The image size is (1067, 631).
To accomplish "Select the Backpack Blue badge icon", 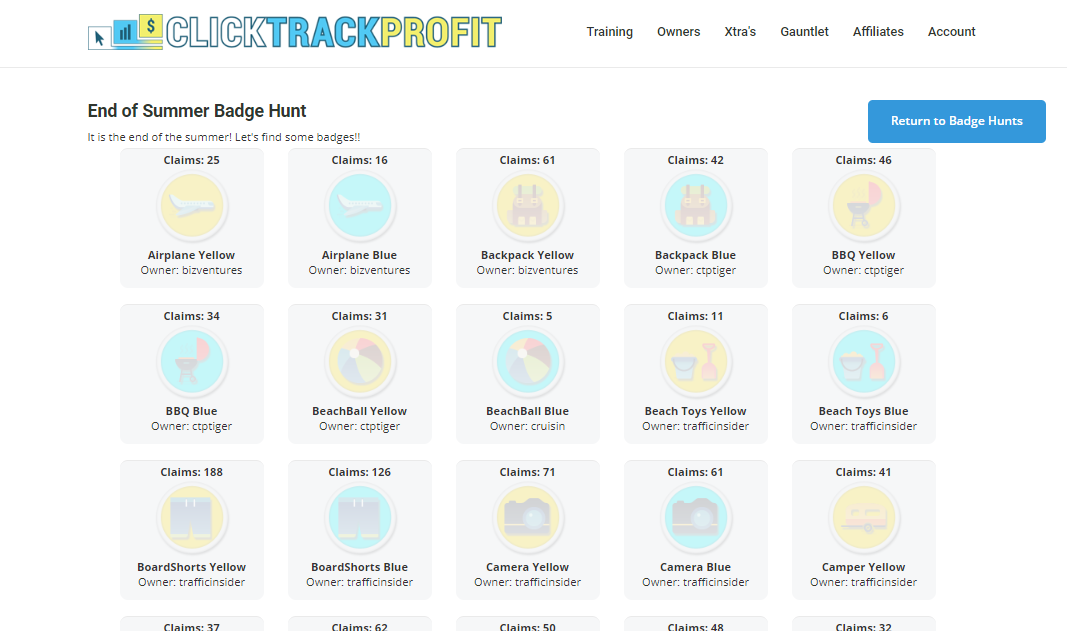I will click(695, 206).
